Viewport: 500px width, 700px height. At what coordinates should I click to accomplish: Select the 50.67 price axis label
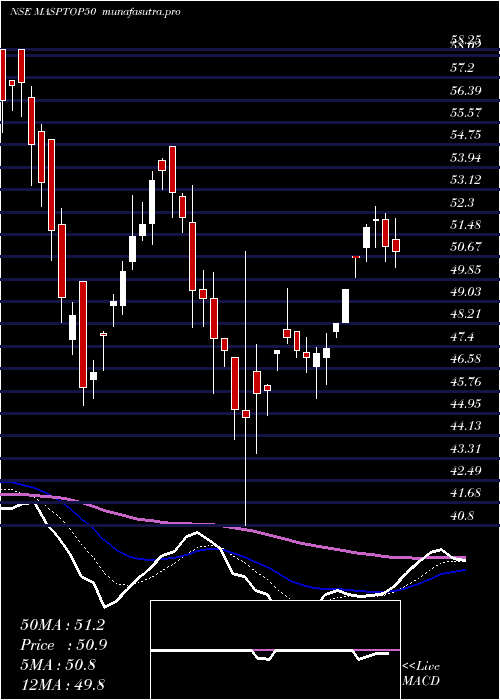point(465,246)
